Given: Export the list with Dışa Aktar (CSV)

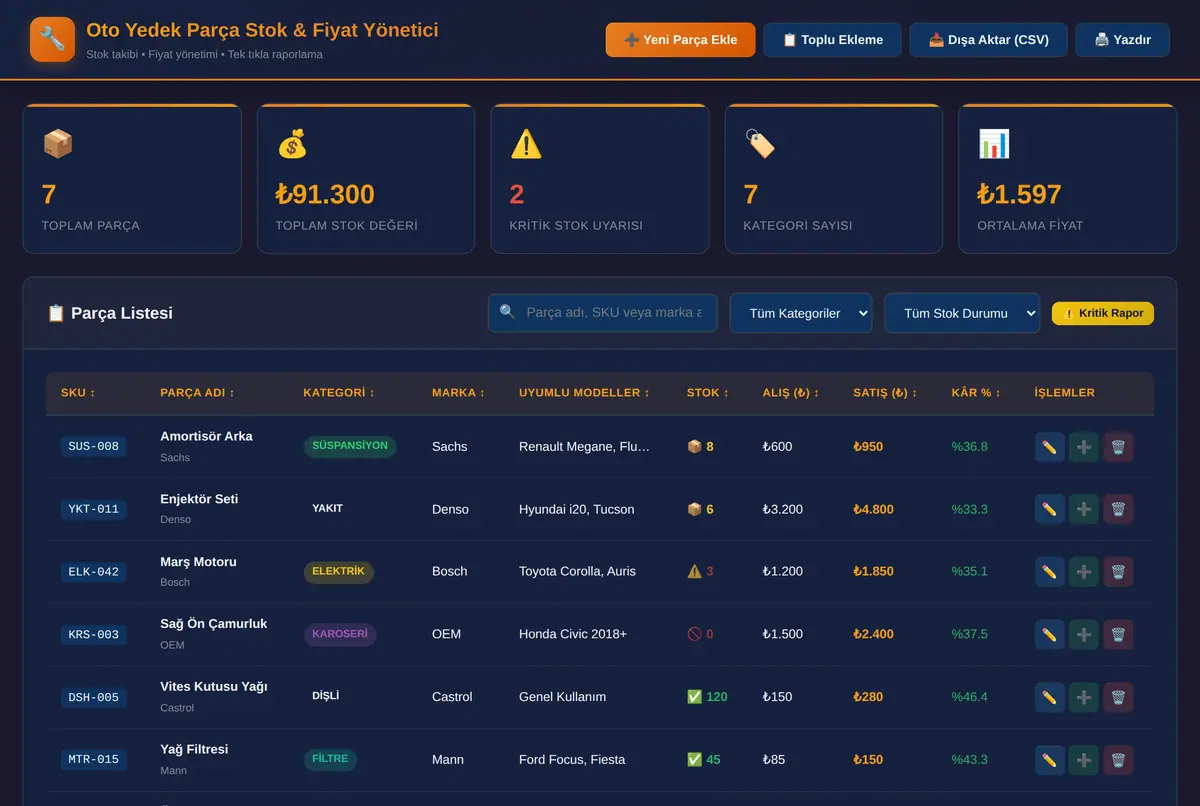Looking at the screenshot, I should [988, 40].
